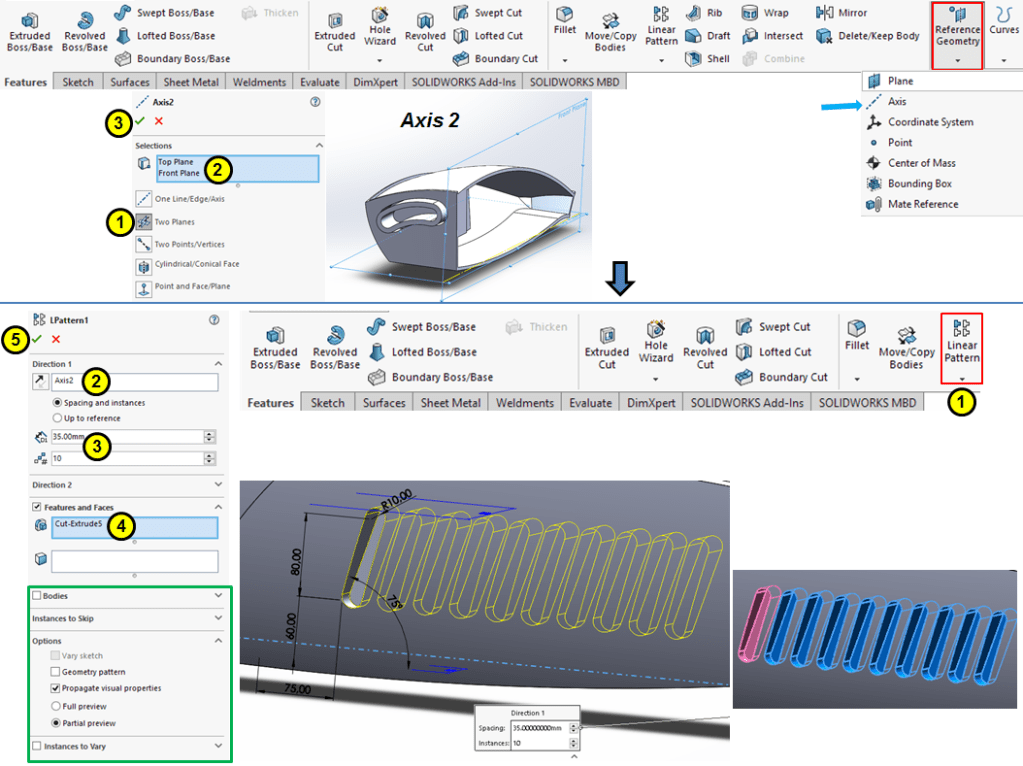Expand the Instances to Skip section
1023x766 pixels.
coord(218,619)
